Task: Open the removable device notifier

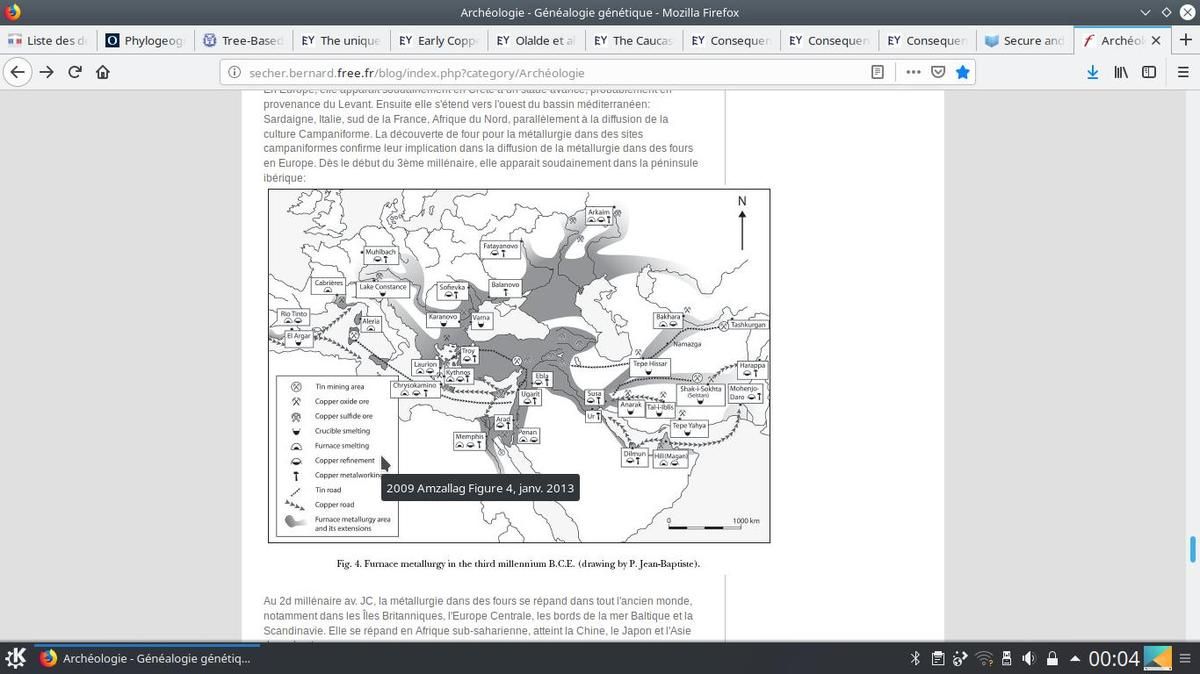Action: (x=1008, y=658)
